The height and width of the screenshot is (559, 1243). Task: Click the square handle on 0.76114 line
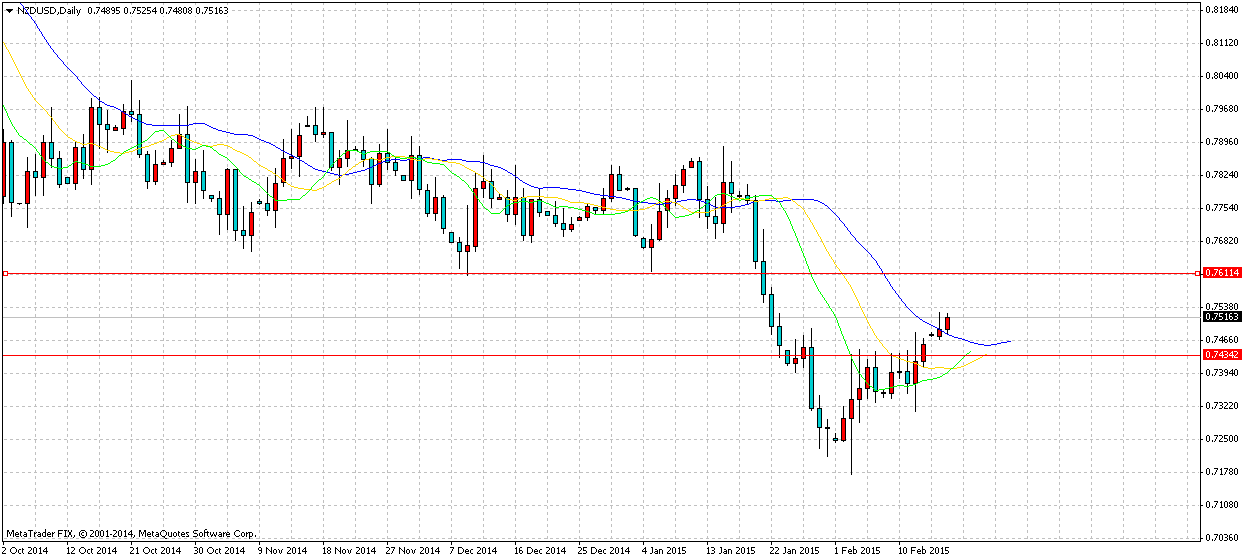[5, 273]
